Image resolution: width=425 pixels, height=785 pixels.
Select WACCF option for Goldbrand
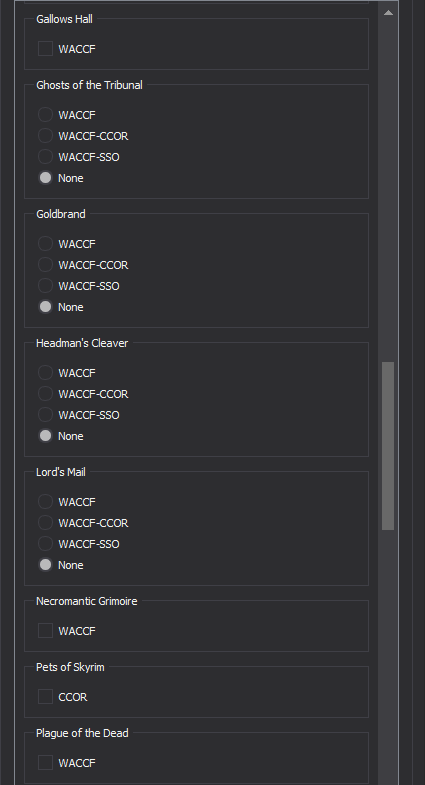click(x=46, y=244)
